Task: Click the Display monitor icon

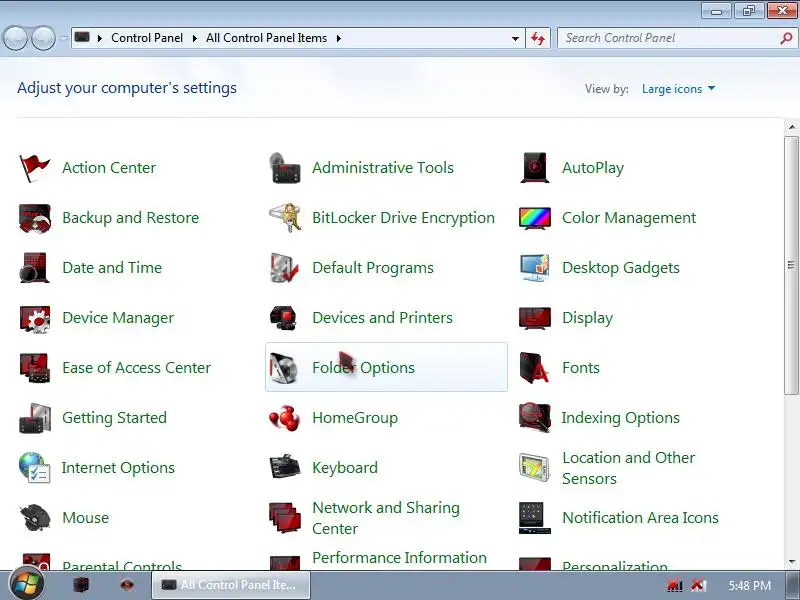Action: pos(535,318)
